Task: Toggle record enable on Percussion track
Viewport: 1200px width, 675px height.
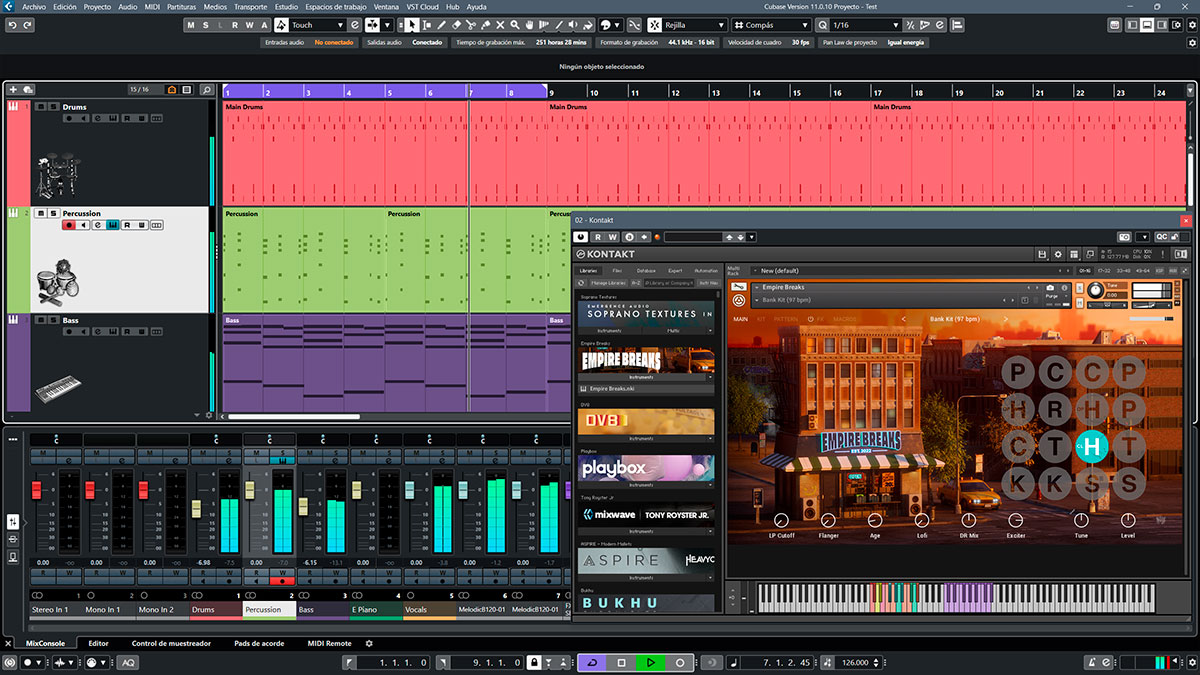Action: pos(69,225)
